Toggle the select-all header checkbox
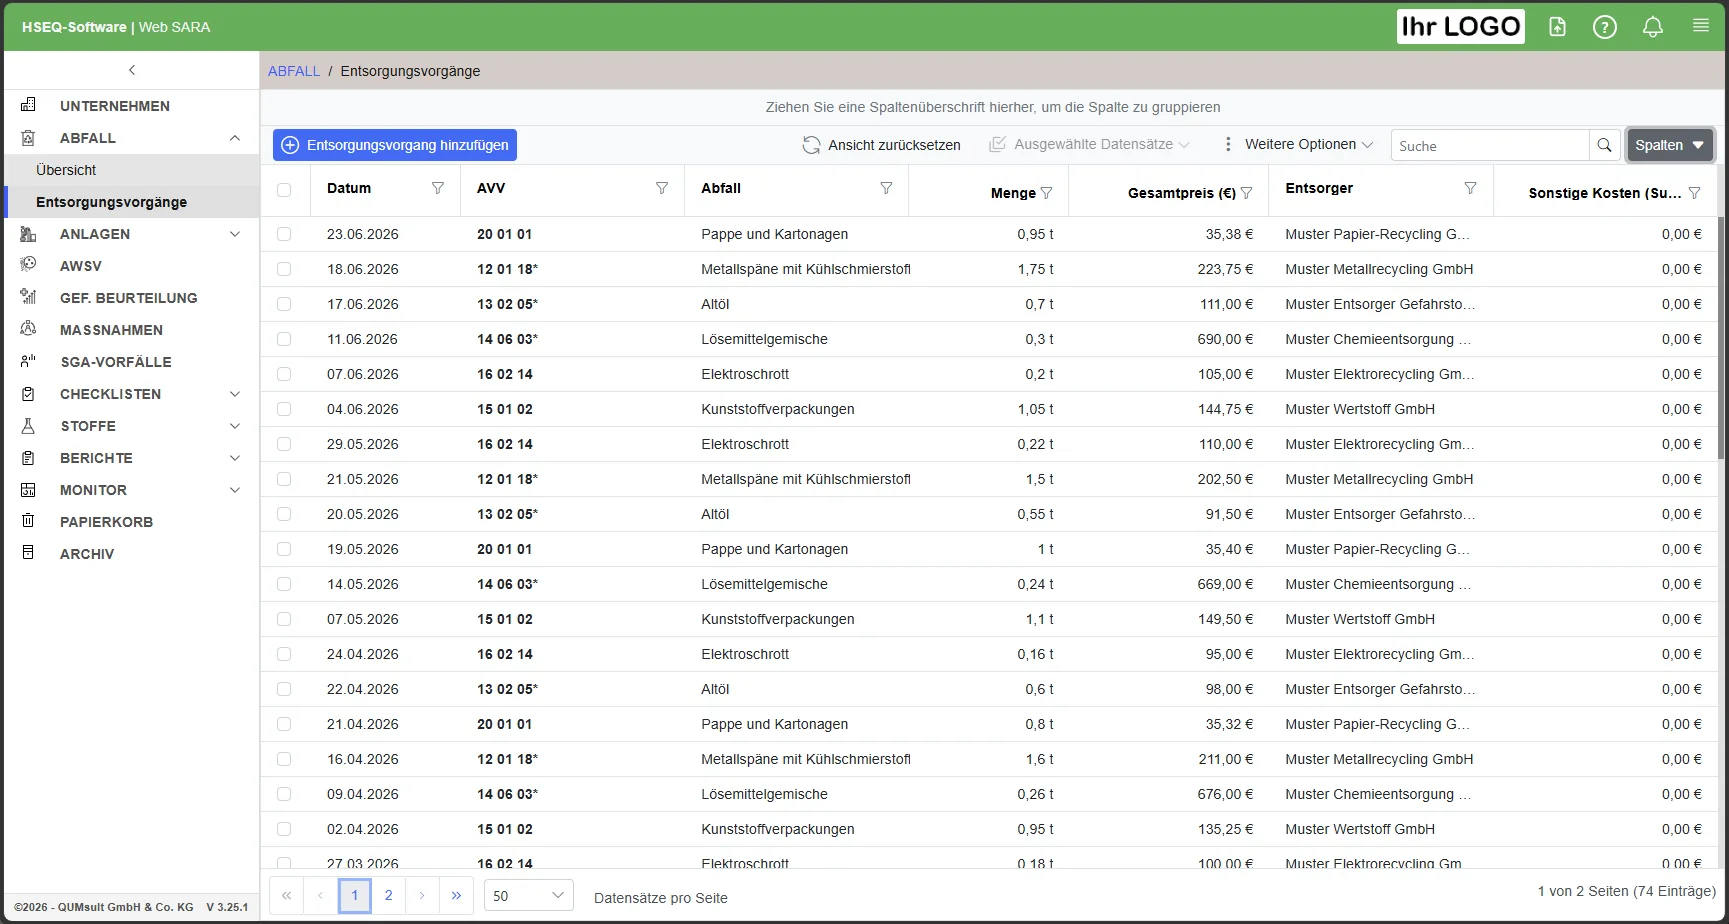 click(x=284, y=190)
